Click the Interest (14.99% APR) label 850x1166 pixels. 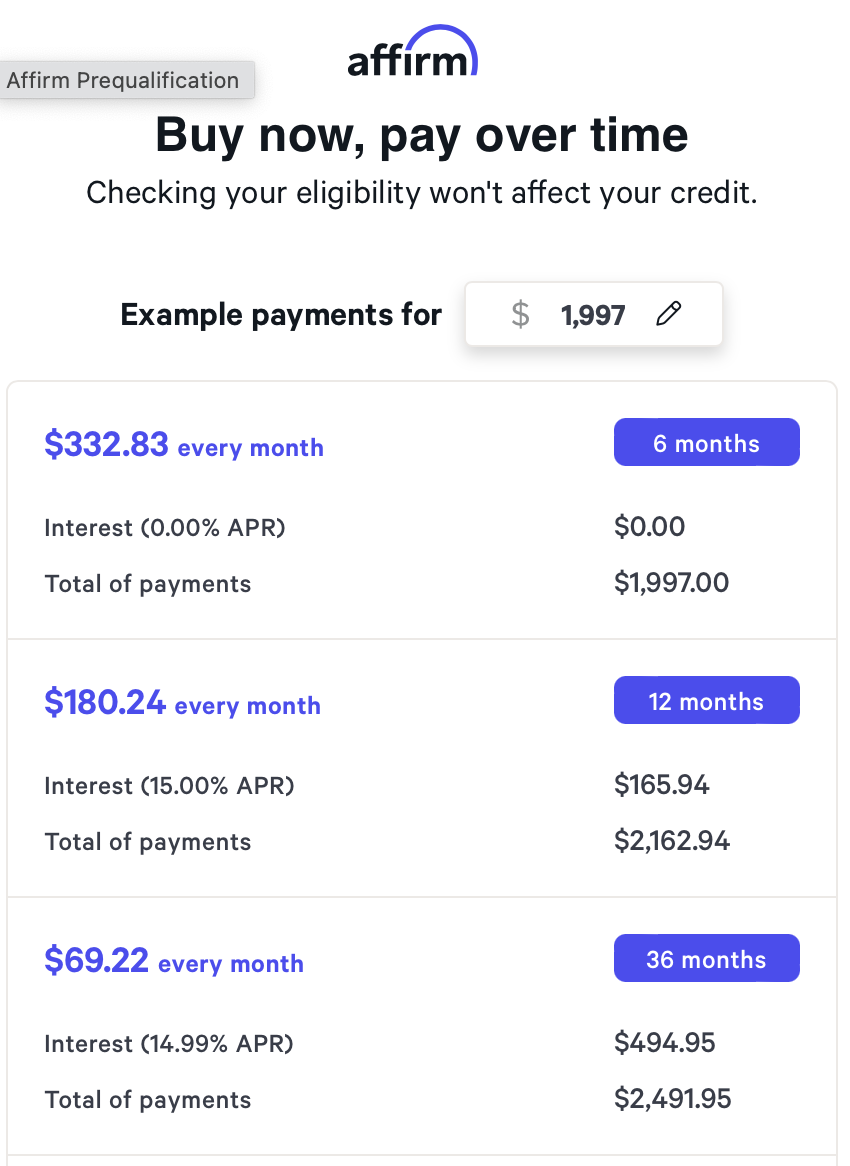tap(169, 1043)
